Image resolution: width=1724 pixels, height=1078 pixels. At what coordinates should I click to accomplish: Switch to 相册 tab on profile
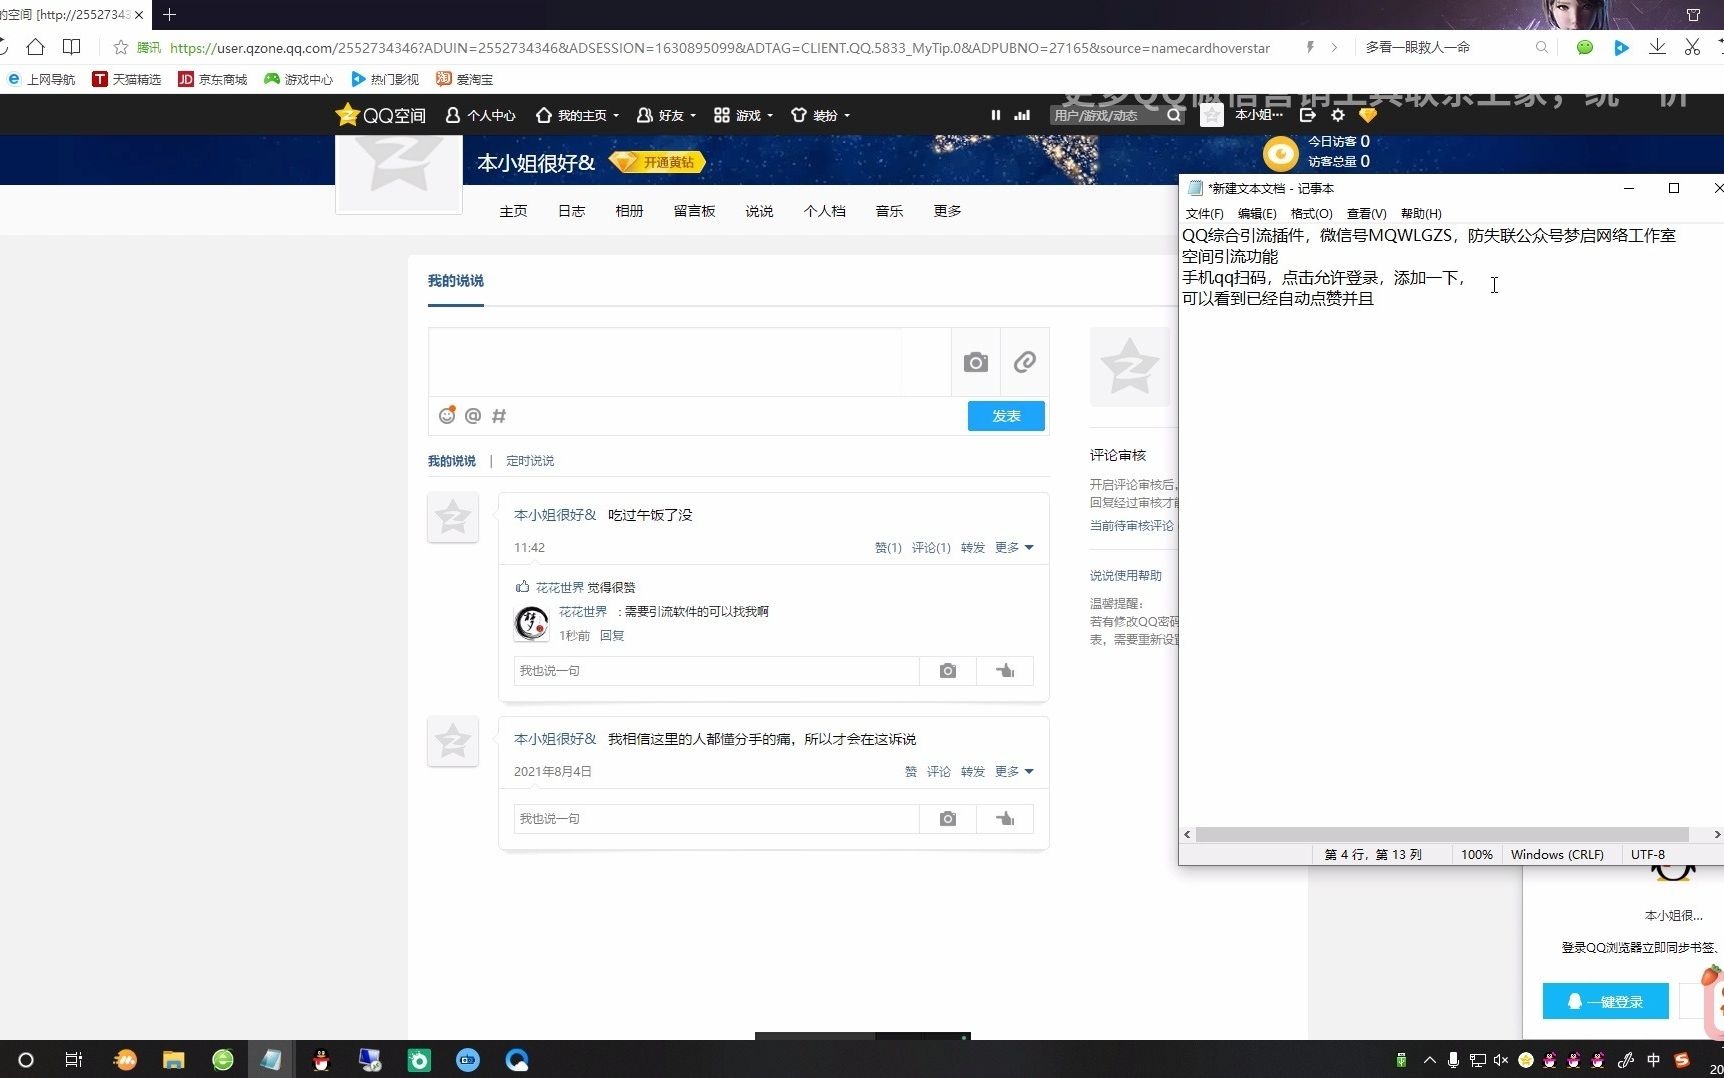(x=629, y=211)
